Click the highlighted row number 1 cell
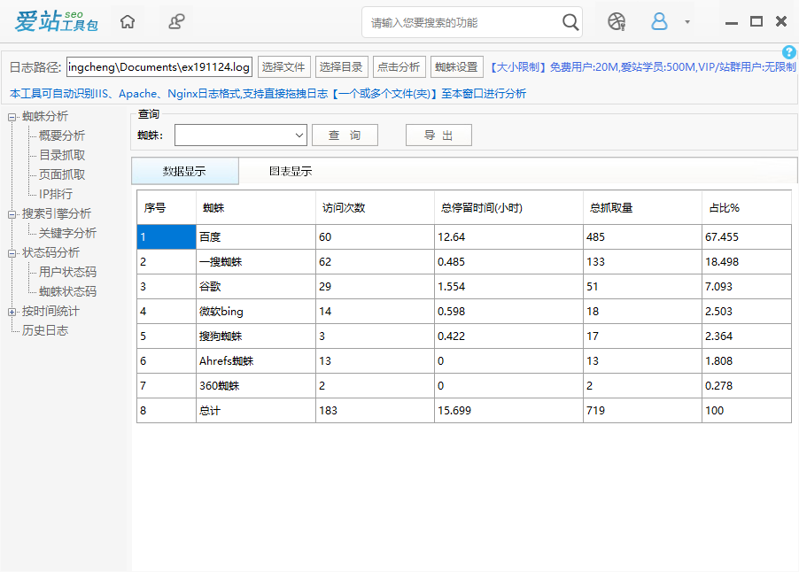The height and width of the screenshot is (572, 799). (167, 237)
